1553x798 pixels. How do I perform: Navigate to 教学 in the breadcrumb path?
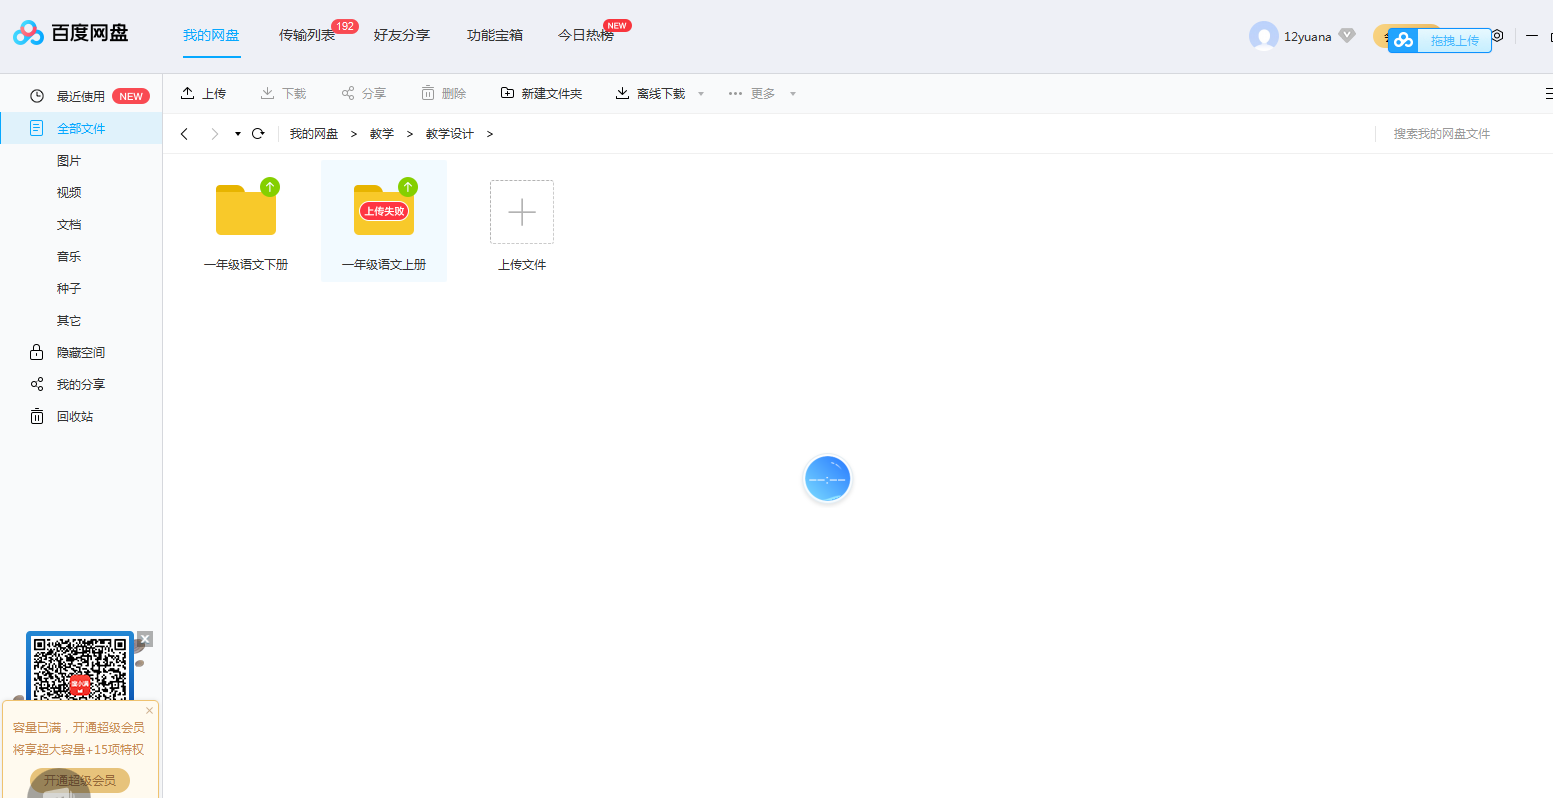(x=381, y=134)
